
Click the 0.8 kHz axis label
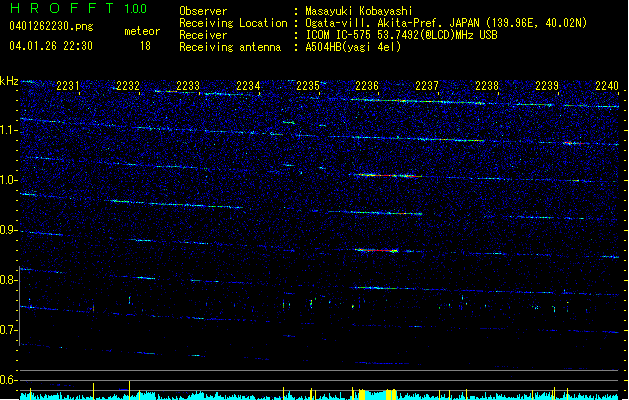(8, 280)
